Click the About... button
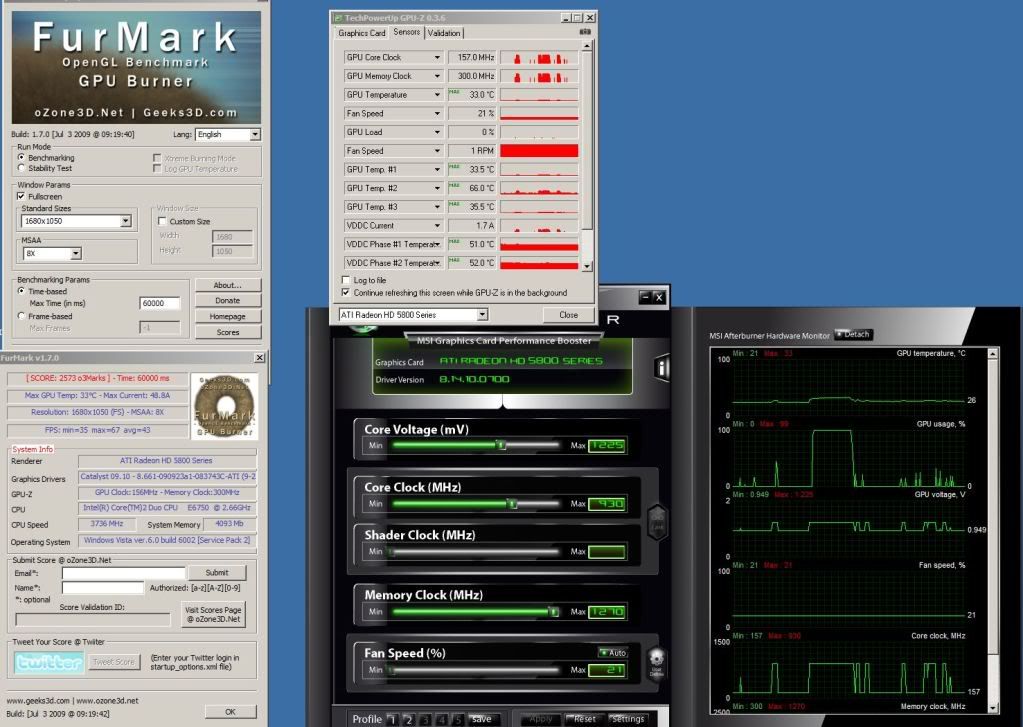The height and width of the screenshot is (727, 1023). coord(228,285)
